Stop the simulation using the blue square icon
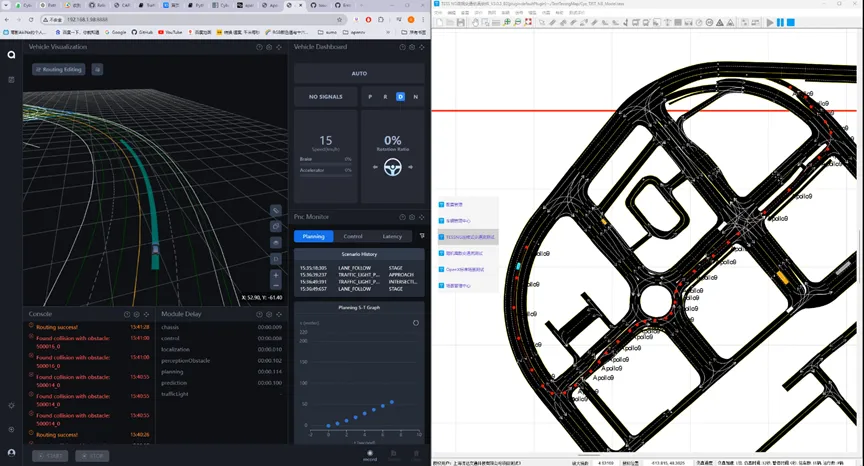 click(x=791, y=23)
